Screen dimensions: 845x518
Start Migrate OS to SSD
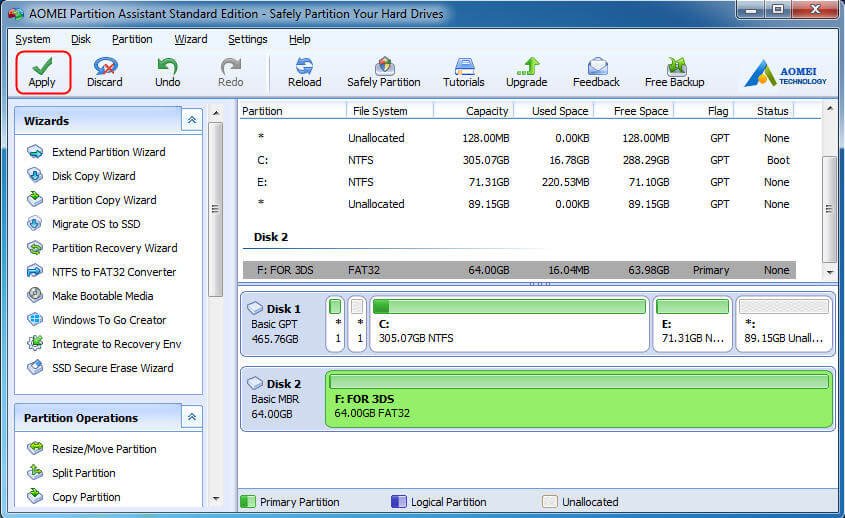84,224
